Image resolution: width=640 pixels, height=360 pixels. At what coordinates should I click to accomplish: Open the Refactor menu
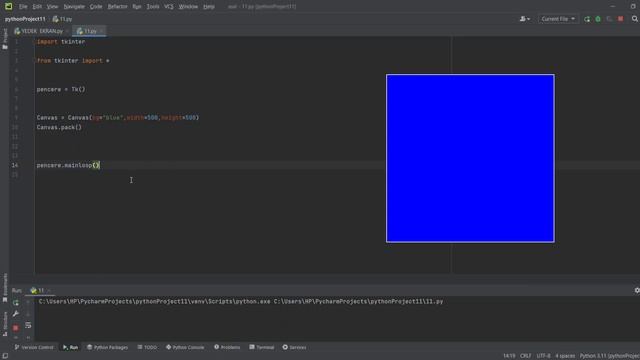118,7
